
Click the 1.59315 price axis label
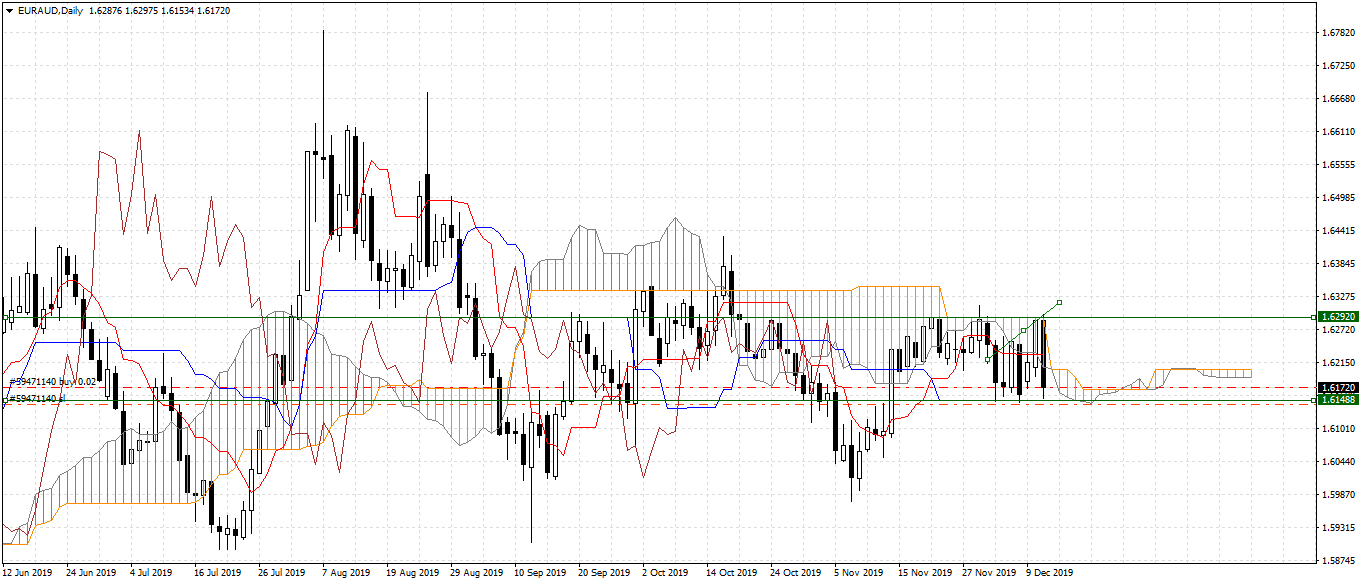(x=1337, y=527)
